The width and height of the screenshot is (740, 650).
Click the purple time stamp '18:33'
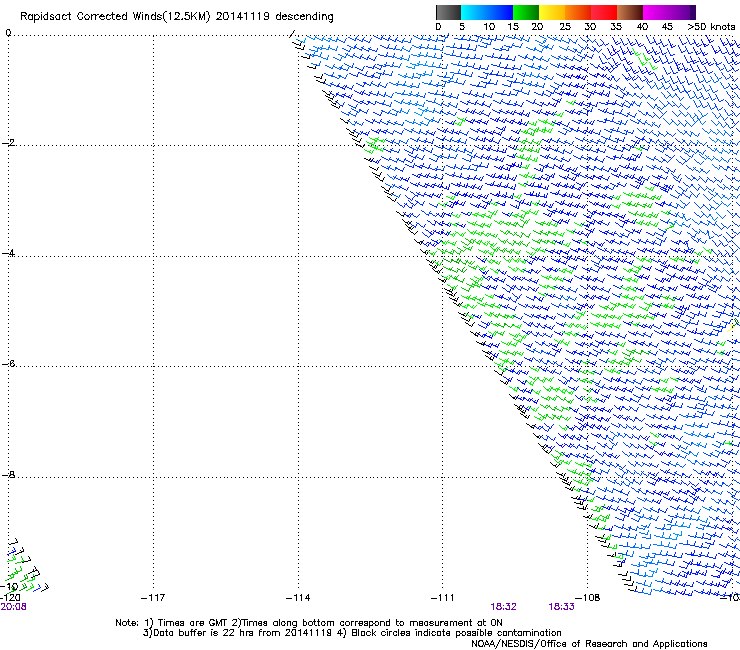pos(561,607)
